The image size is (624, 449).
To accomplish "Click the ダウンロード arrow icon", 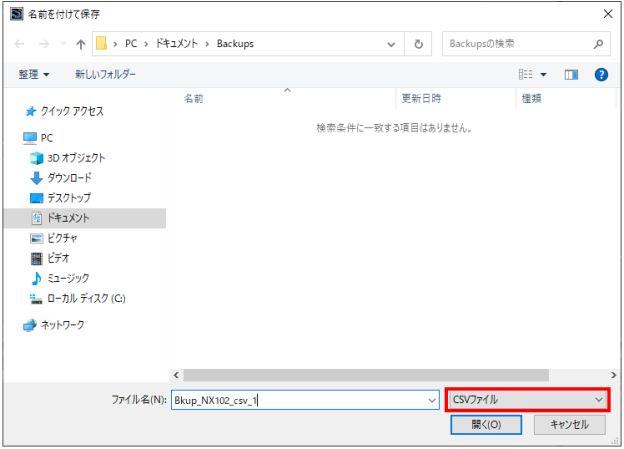I will pyautogui.click(x=36, y=178).
